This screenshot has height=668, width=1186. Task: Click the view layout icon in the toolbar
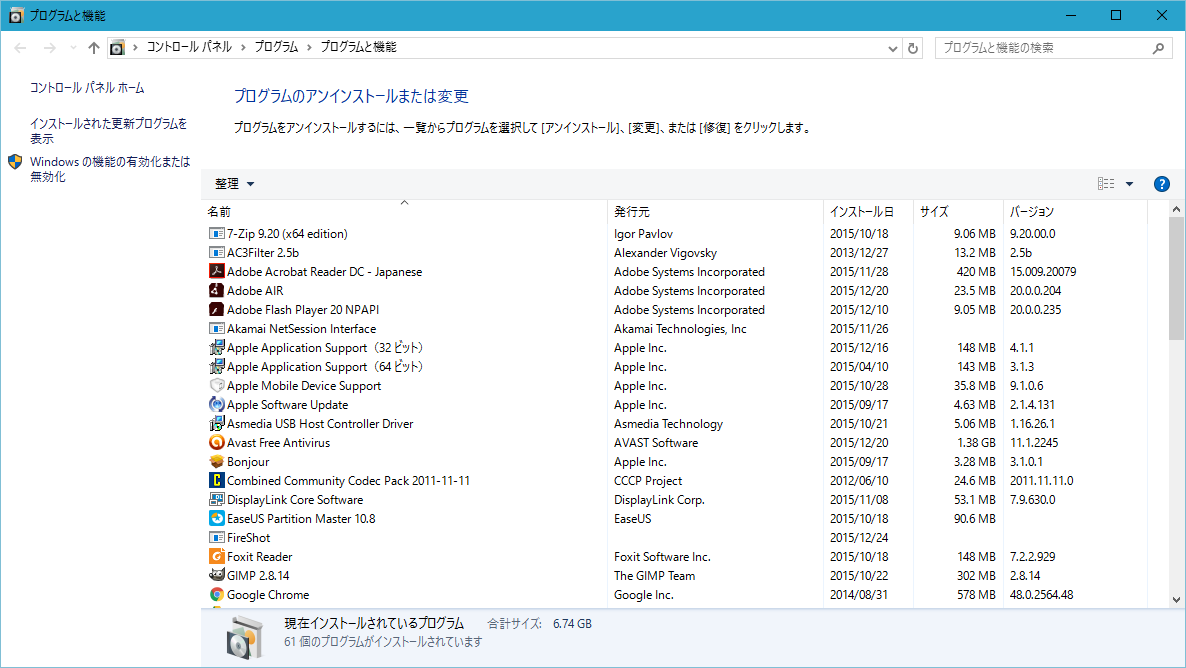[1106, 184]
